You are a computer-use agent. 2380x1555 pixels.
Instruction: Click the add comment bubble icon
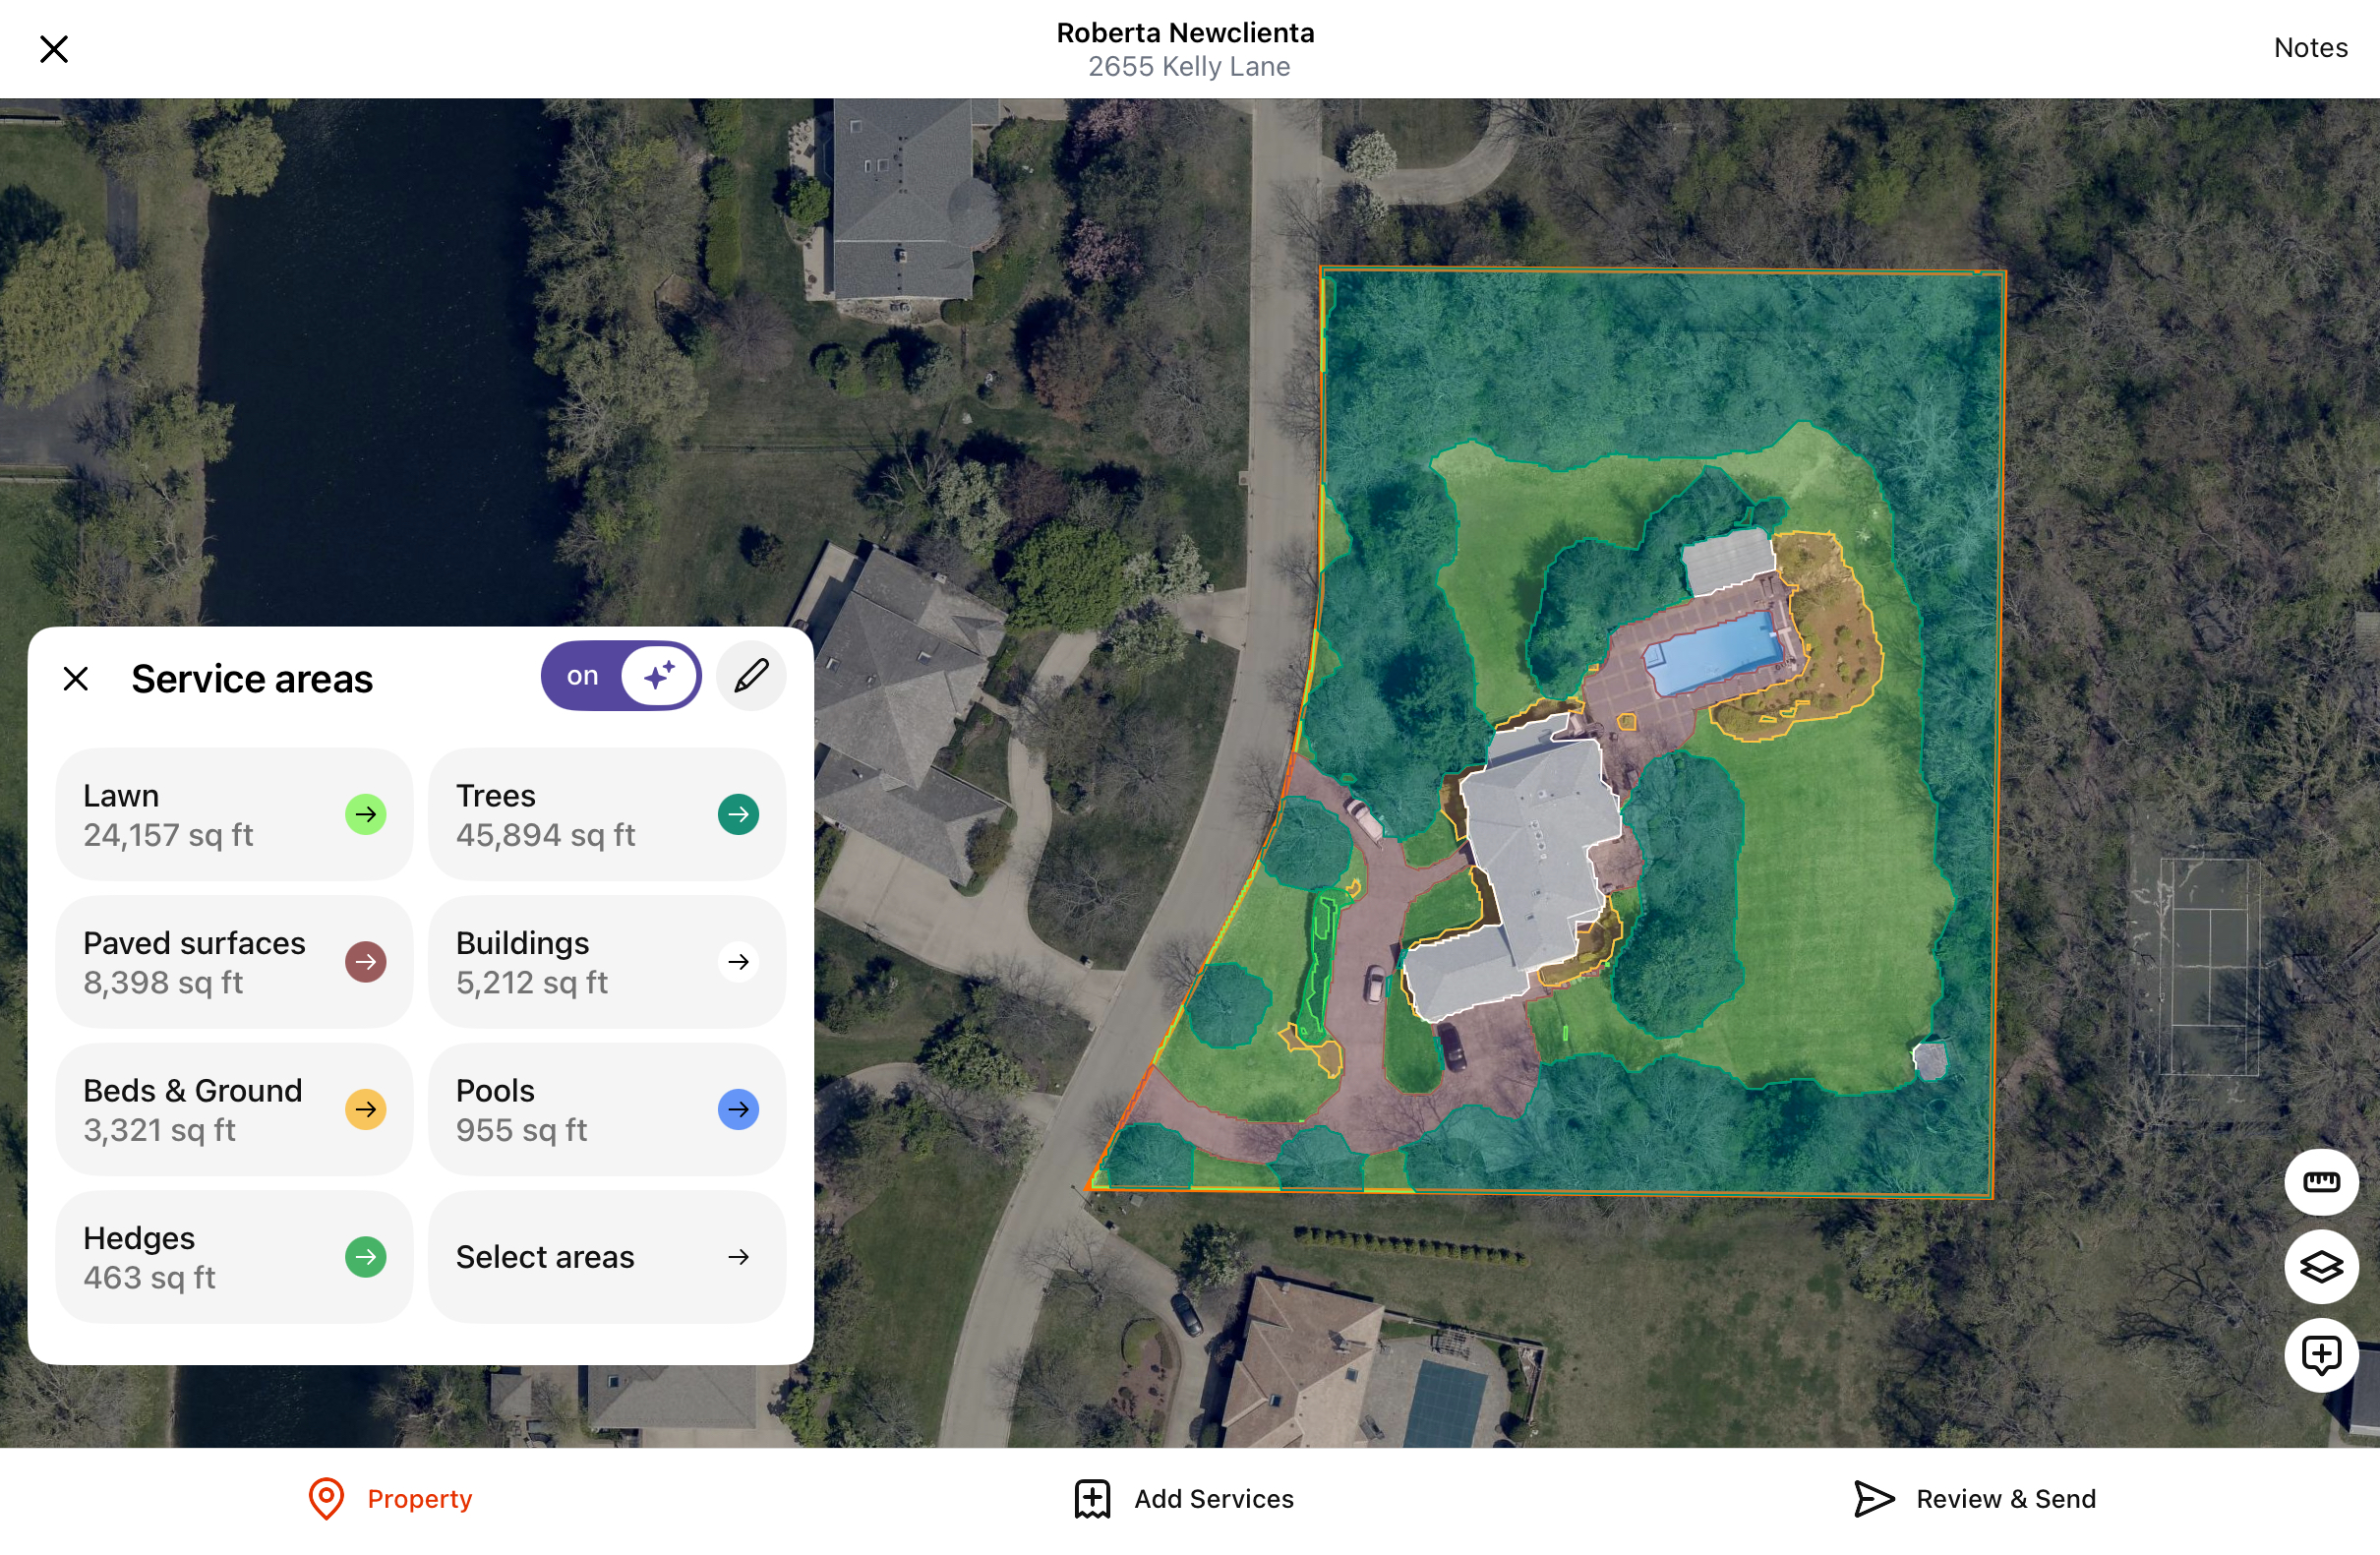tap(2320, 1355)
